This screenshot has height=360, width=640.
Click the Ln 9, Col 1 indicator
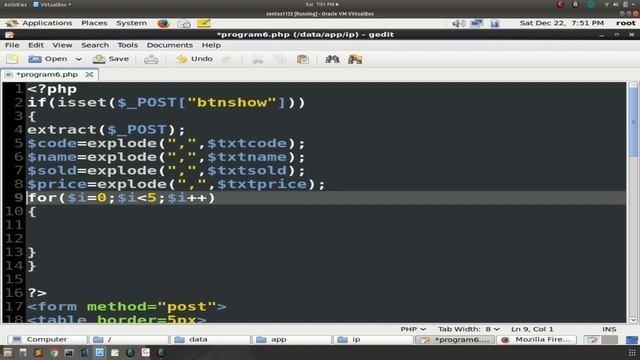[532, 329]
